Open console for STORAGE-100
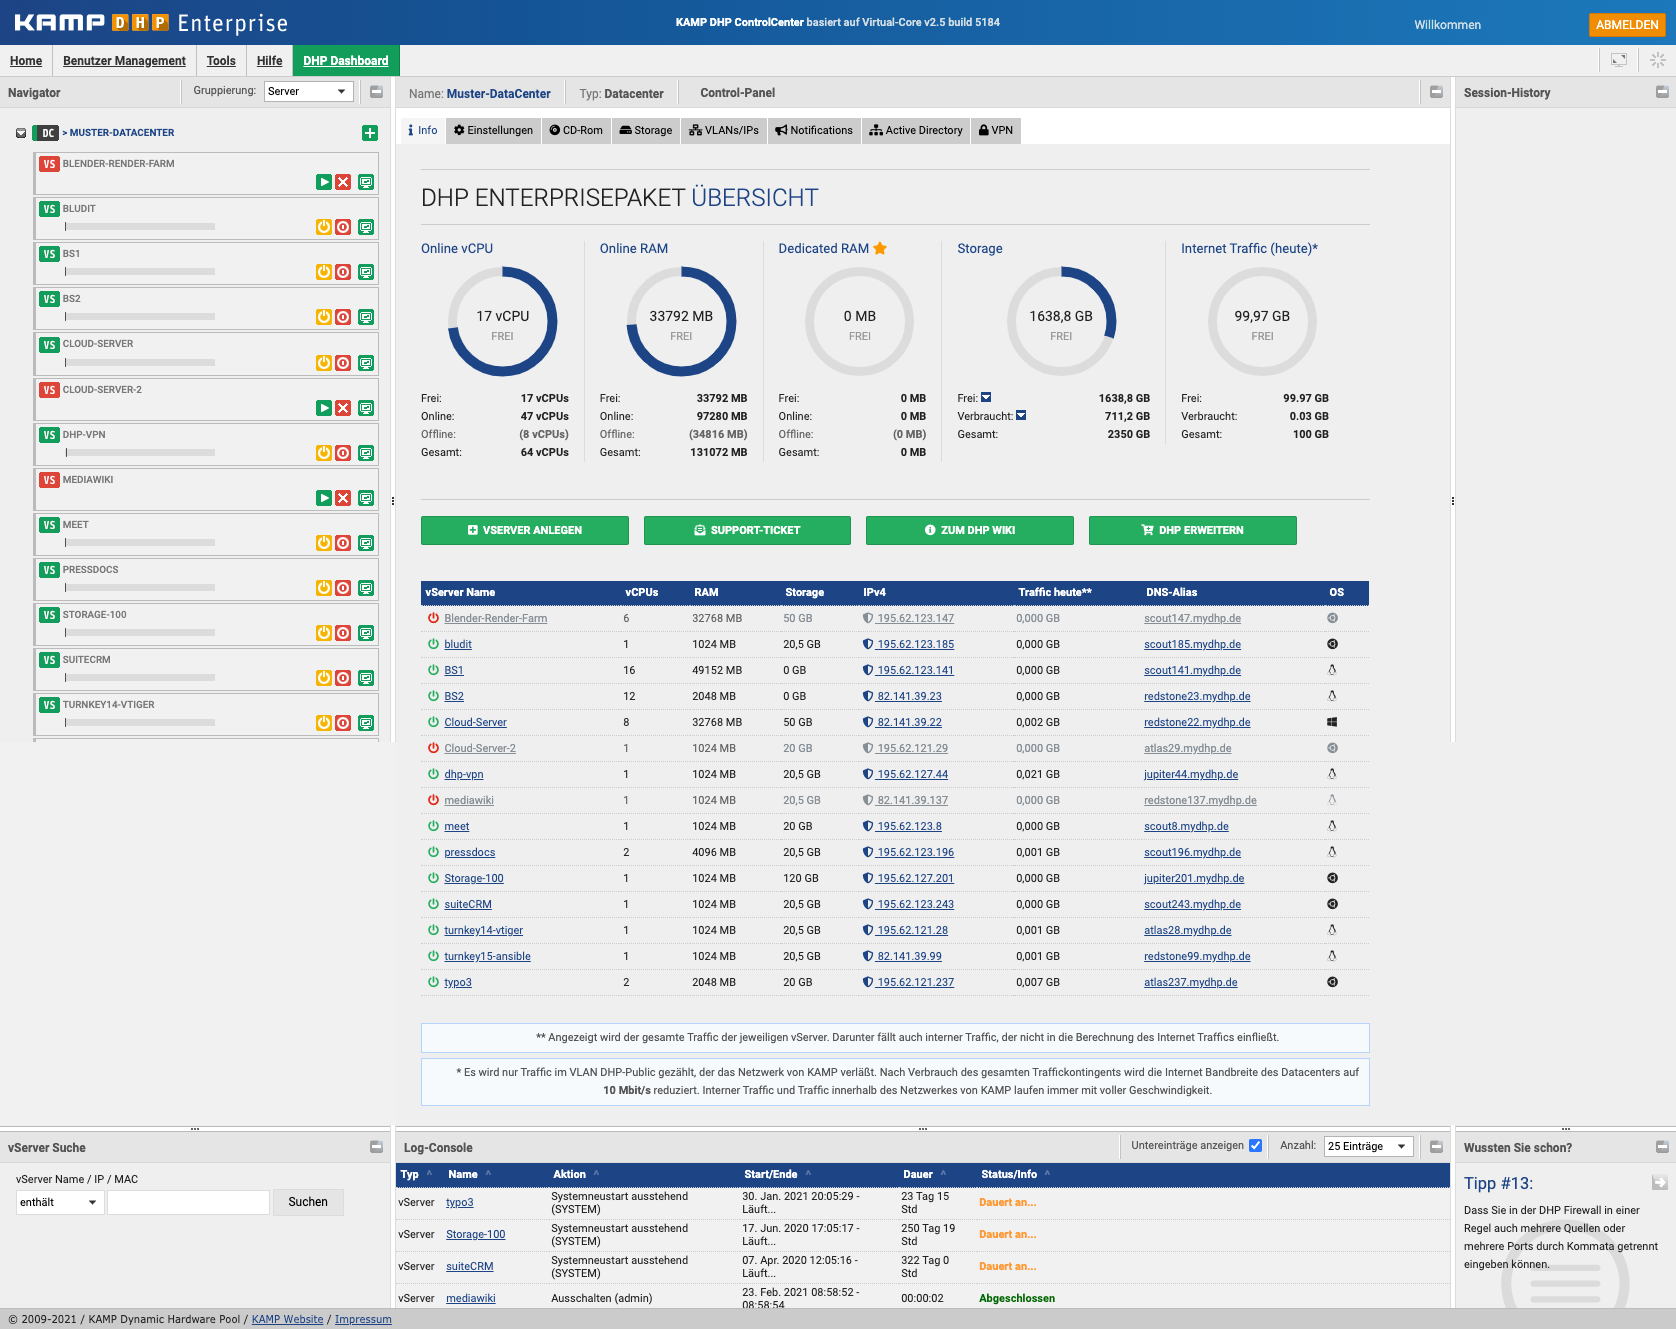This screenshot has height=1329, width=1676. [366, 633]
